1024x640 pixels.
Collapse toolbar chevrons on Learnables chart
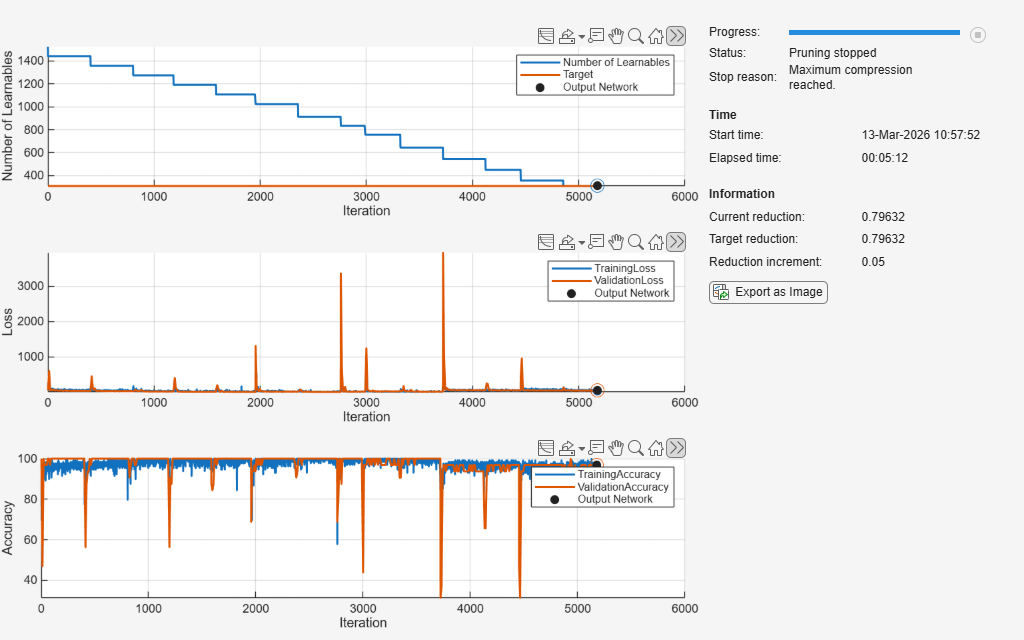pos(676,36)
